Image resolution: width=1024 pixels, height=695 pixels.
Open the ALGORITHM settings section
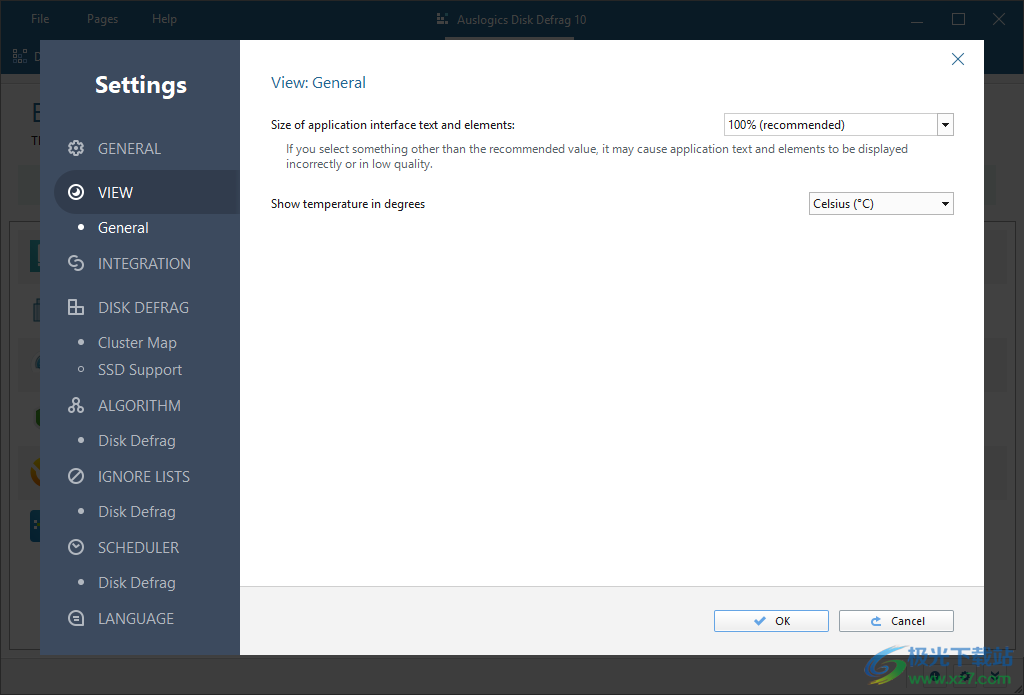[139, 405]
